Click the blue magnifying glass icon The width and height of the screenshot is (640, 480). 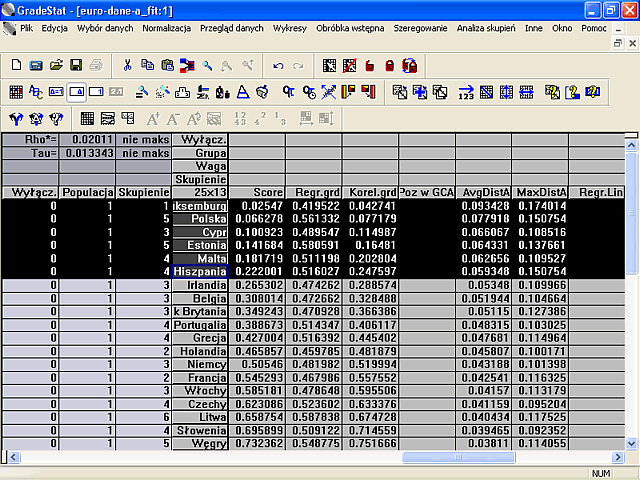(x=207, y=66)
